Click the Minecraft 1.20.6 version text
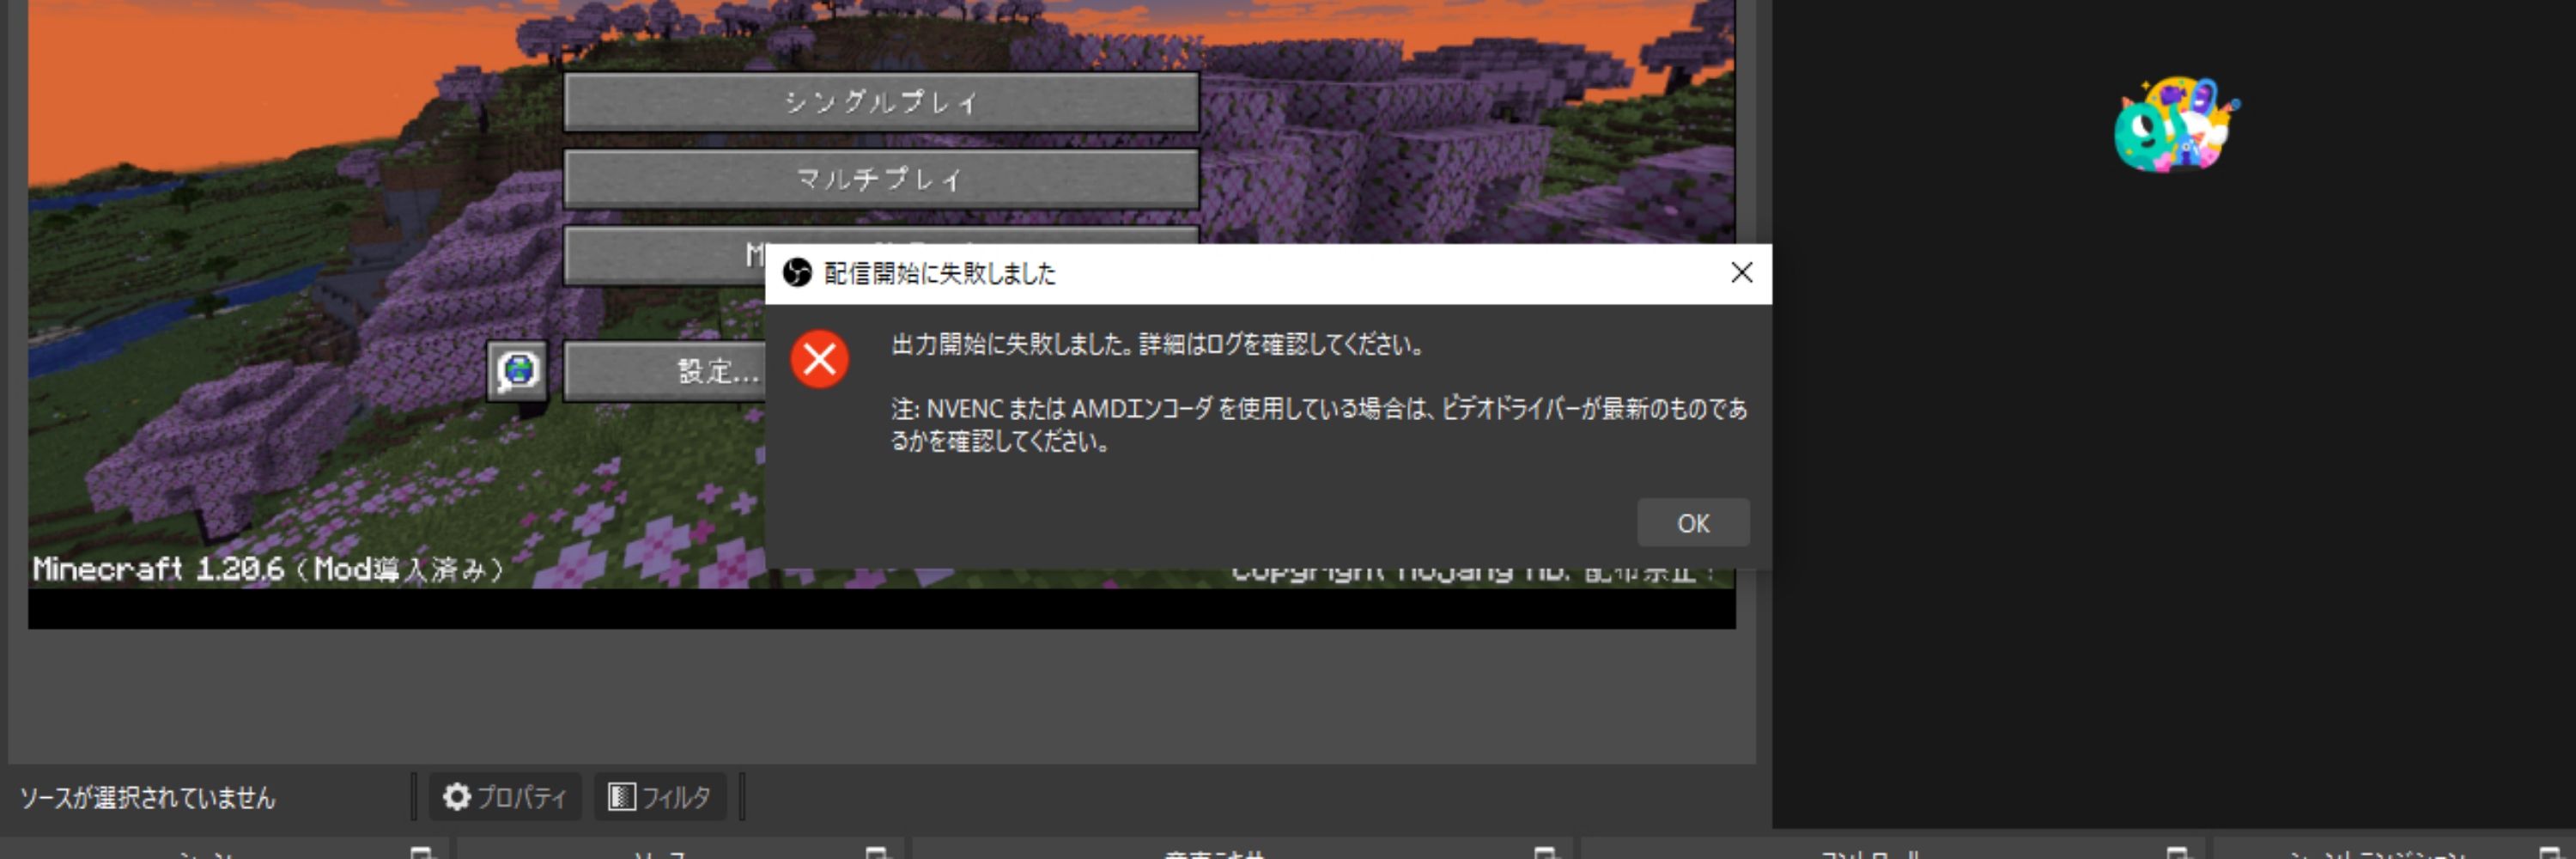The height and width of the screenshot is (859, 2576). pos(267,569)
